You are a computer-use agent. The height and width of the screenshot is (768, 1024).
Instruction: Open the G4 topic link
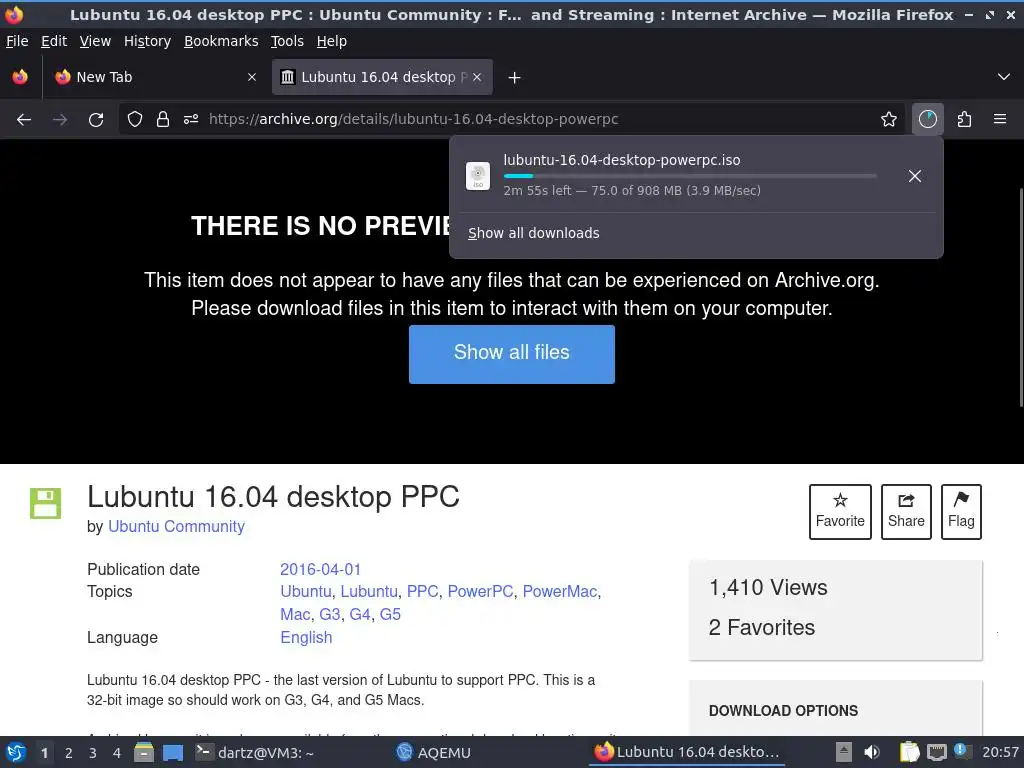[x=360, y=614]
